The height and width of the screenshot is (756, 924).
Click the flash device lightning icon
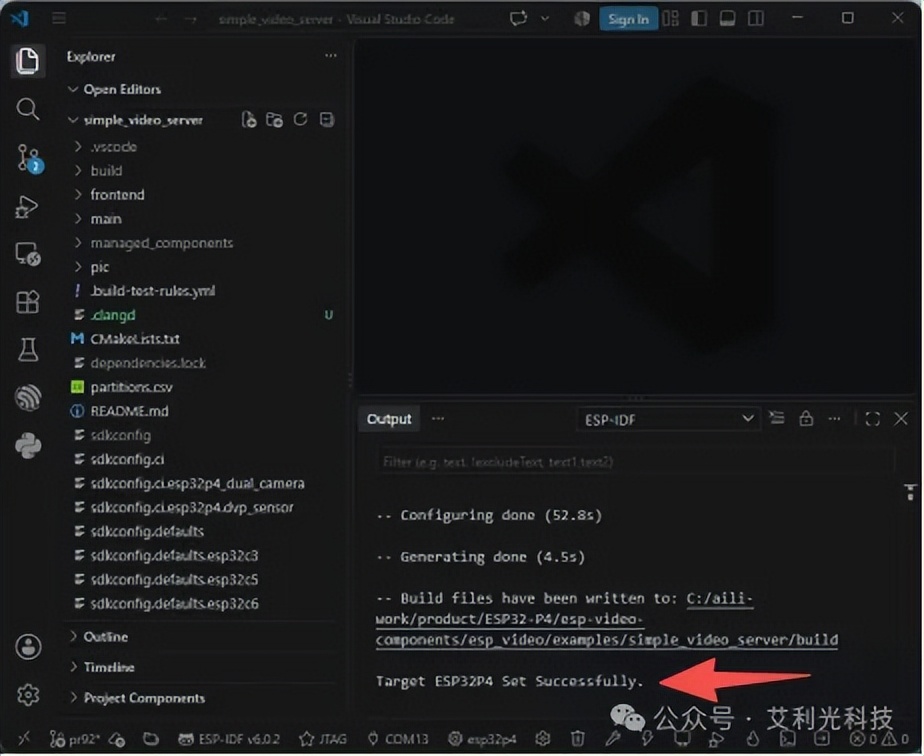[647, 738]
